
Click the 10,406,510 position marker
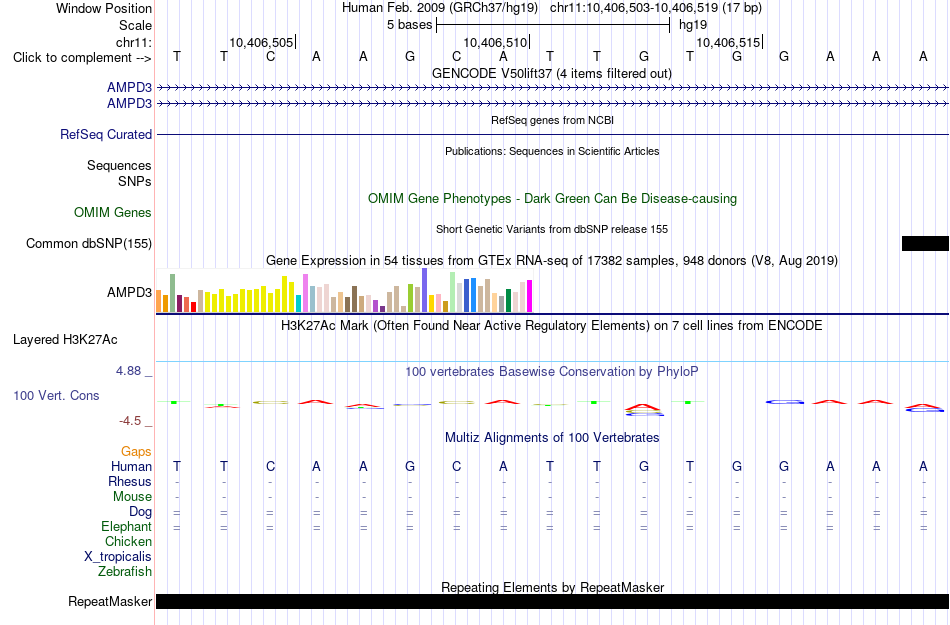click(495, 42)
